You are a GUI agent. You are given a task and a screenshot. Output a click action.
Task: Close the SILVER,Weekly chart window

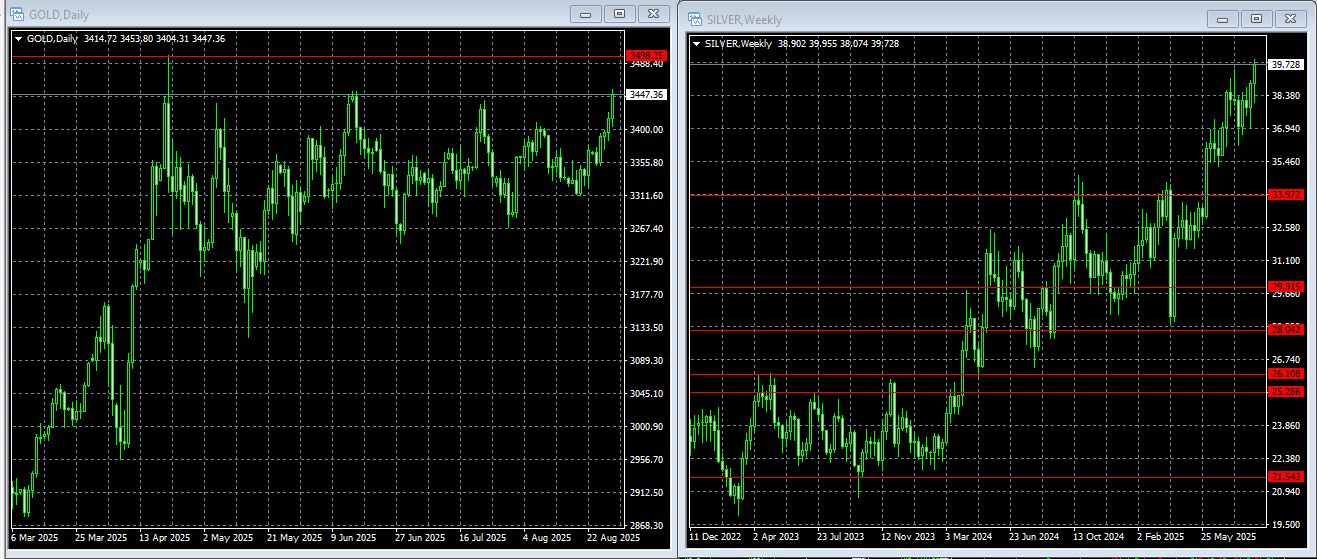point(1290,19)
